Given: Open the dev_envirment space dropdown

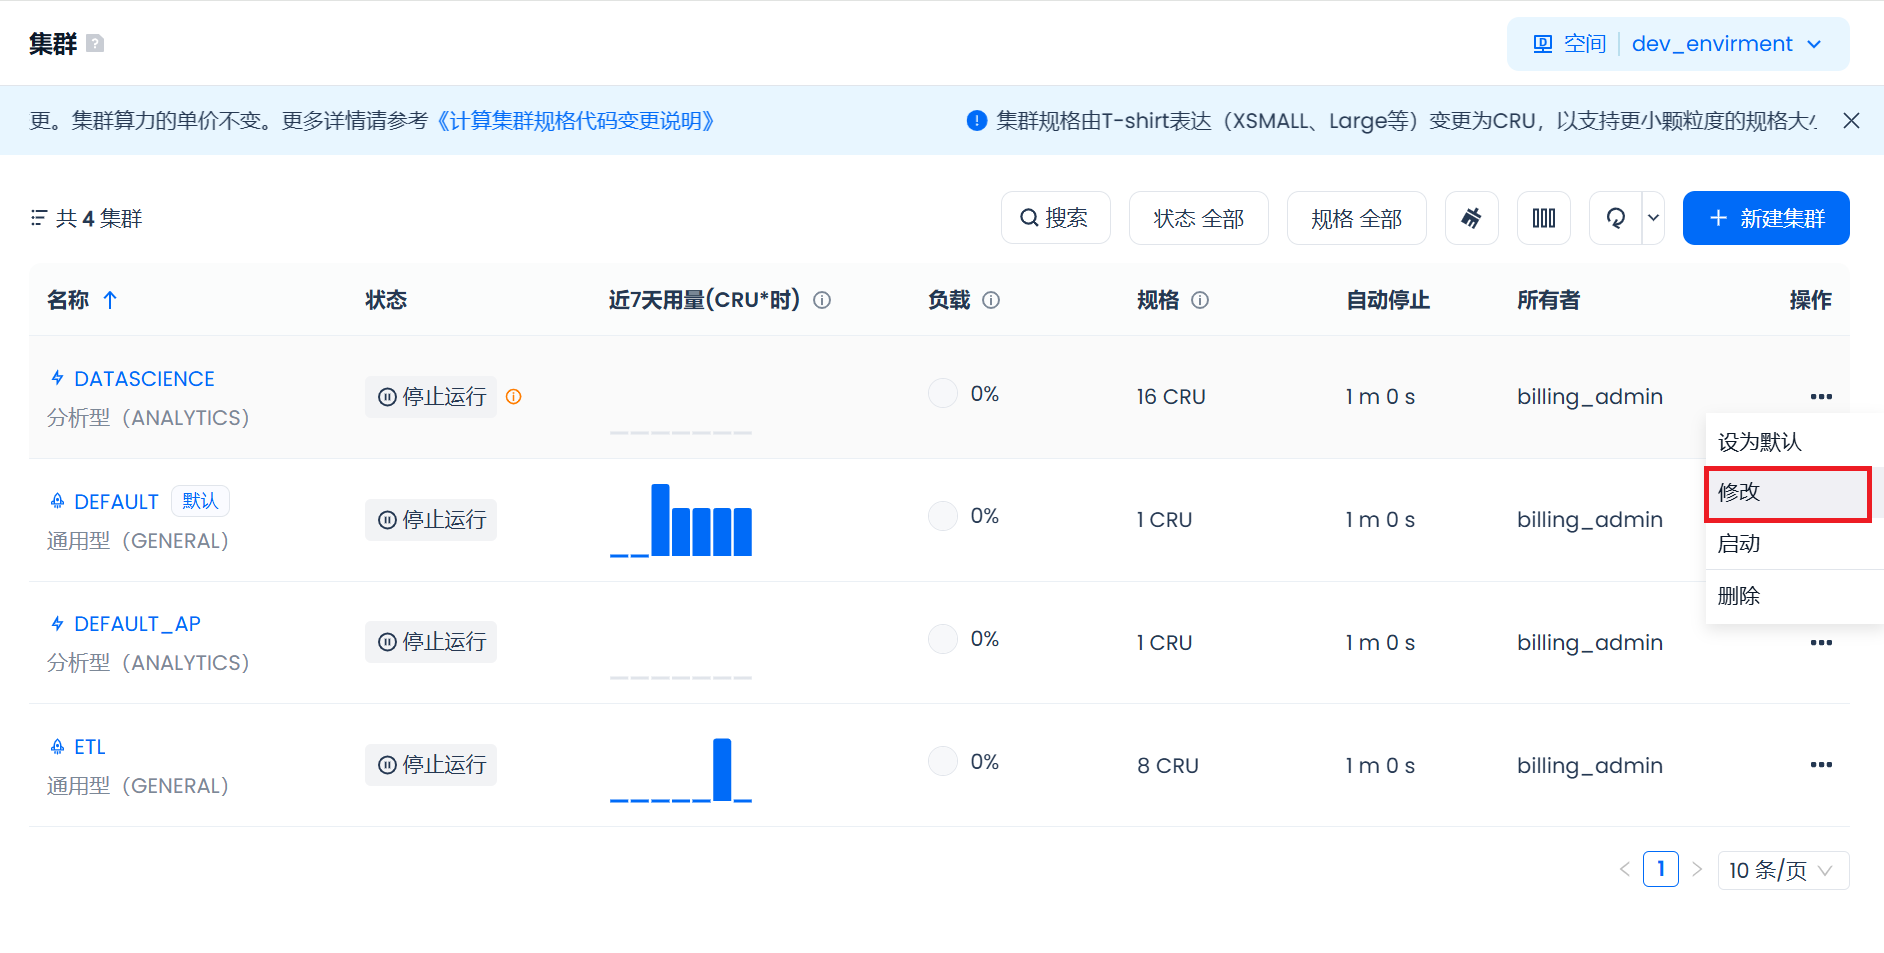Looking at the screenshot, I should point(1725,44).
